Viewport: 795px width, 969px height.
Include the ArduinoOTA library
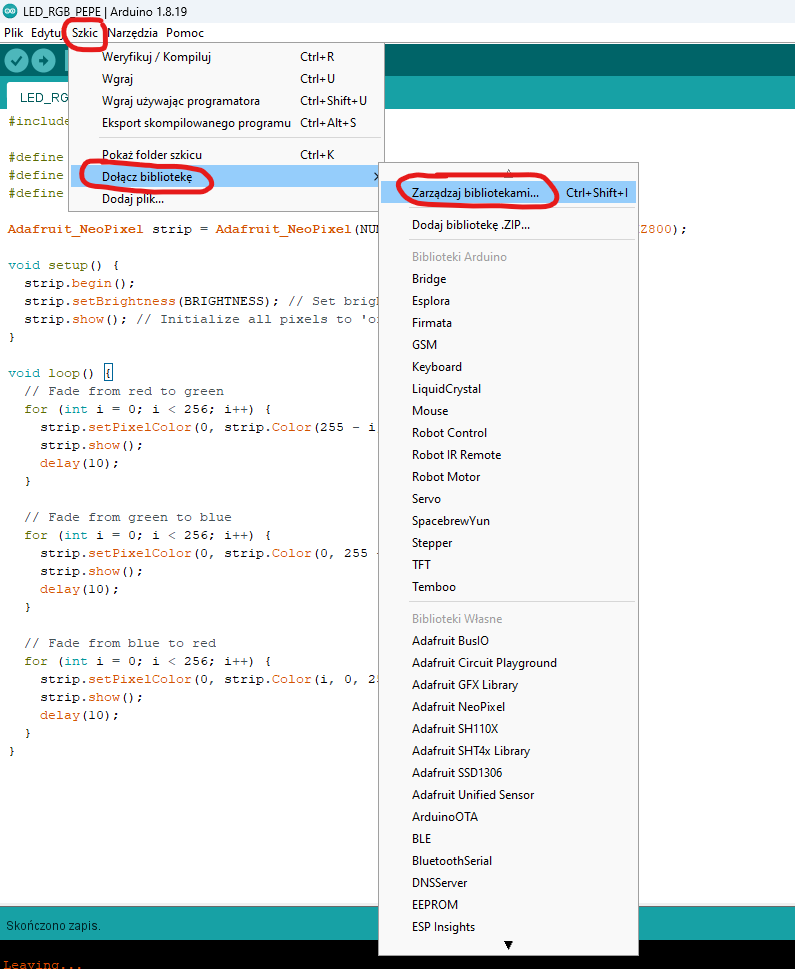pos(508,817)
